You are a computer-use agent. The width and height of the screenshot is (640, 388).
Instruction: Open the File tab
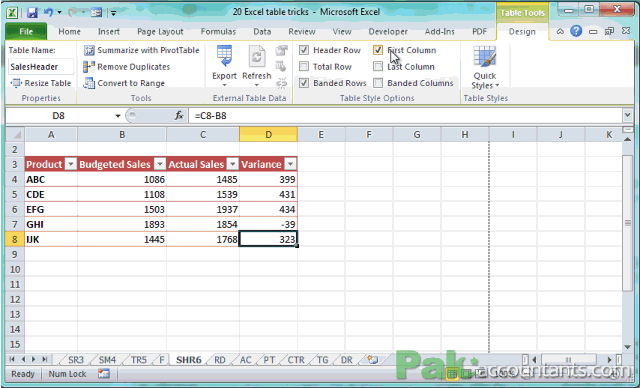point(26,31)
